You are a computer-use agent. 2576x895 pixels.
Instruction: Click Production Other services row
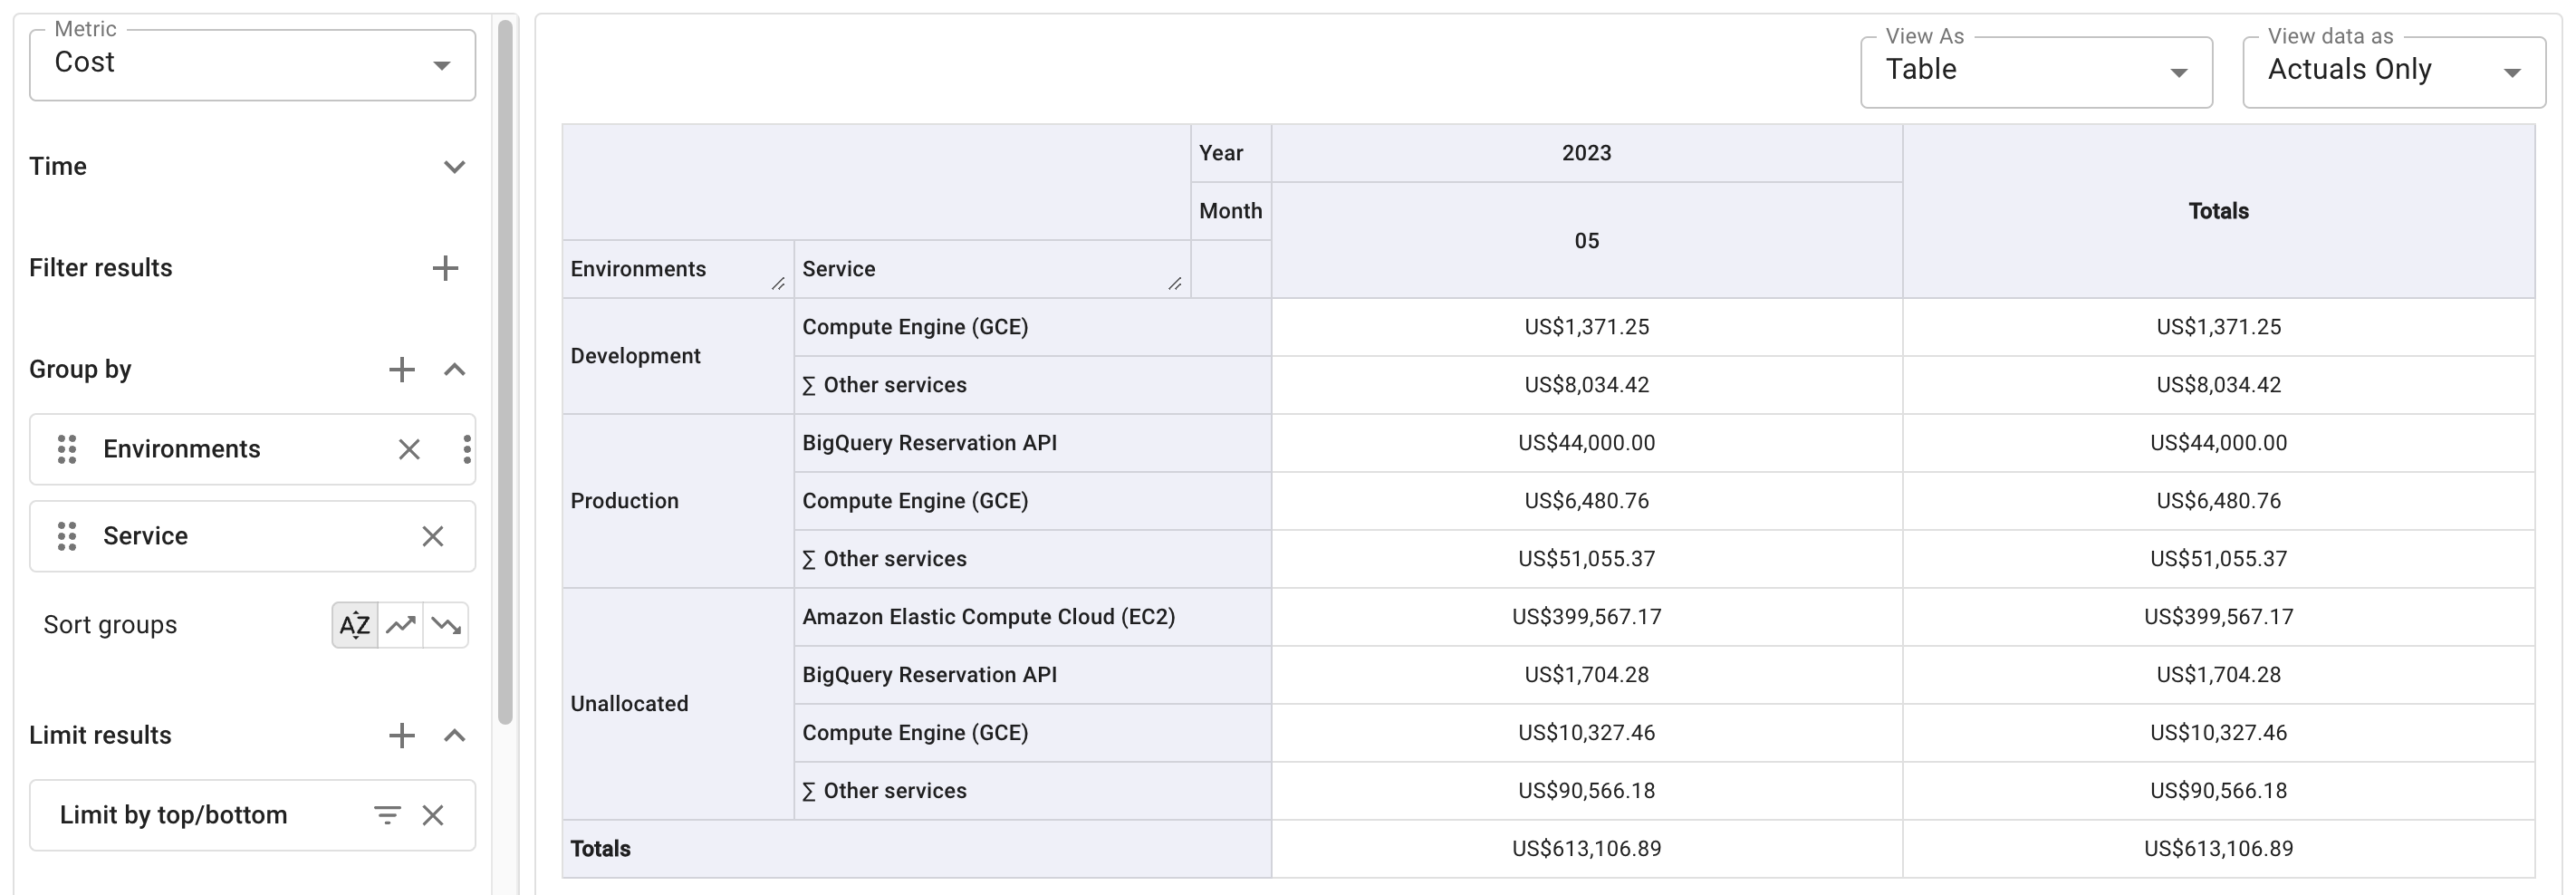[1033, 559]
